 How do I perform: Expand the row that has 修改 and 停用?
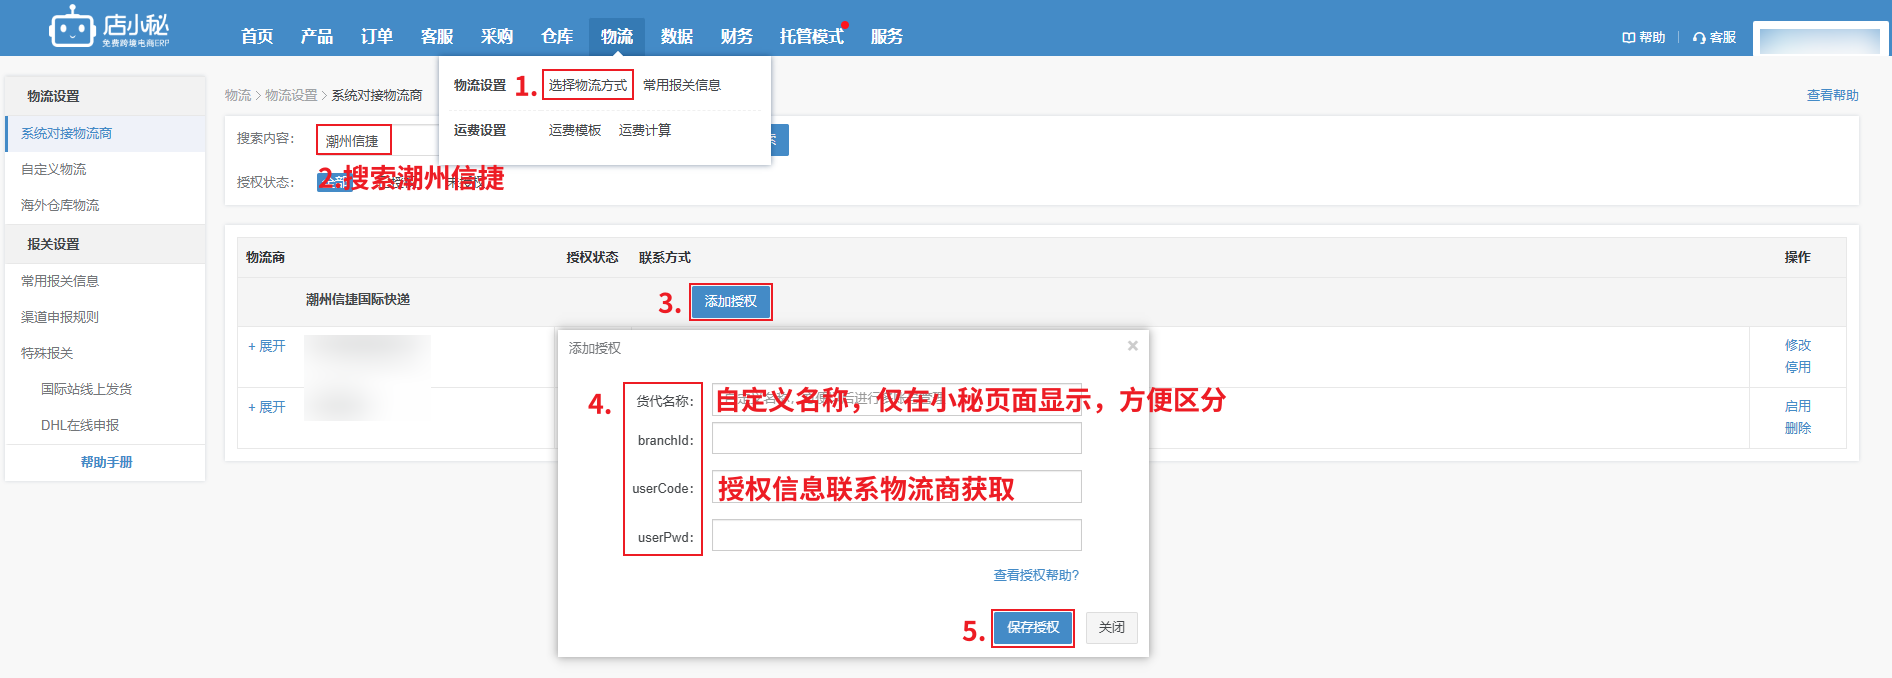tap(267, 346)
